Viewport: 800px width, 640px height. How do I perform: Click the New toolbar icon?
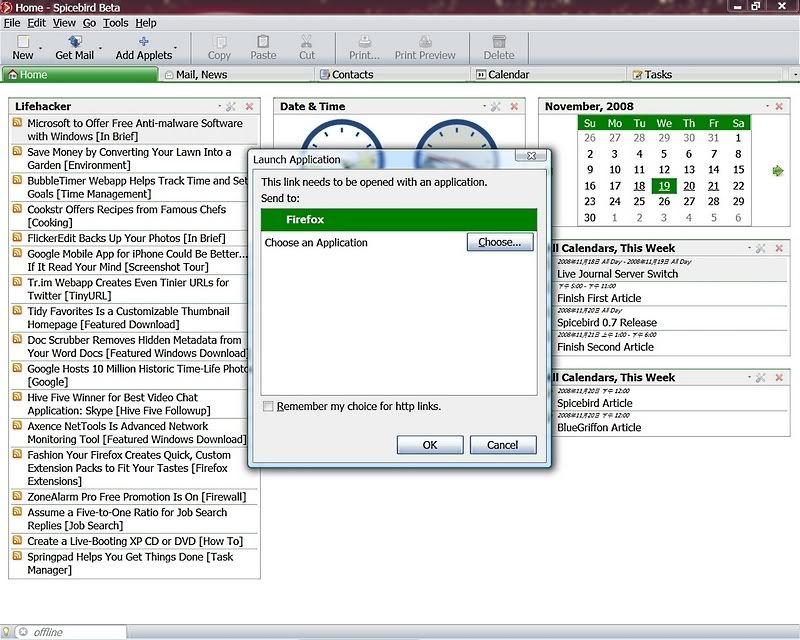[23, 41]
